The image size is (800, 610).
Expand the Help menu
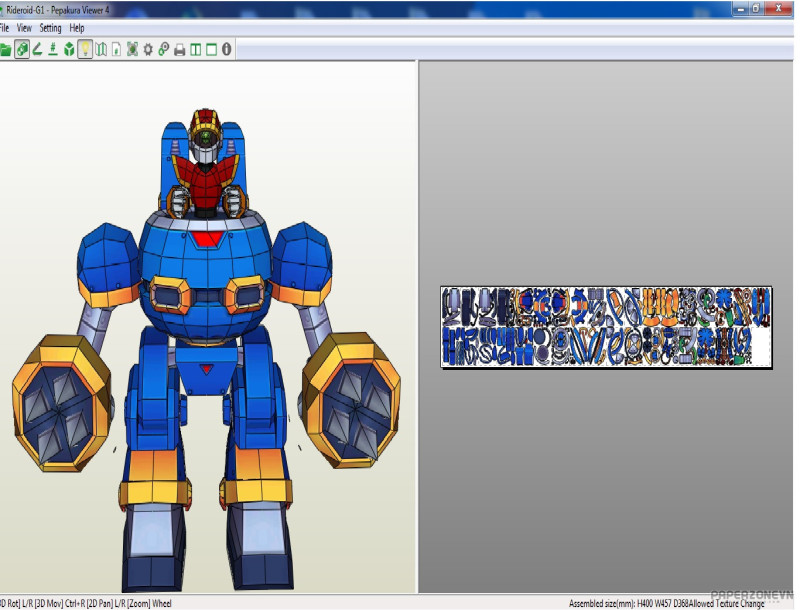point(77,28)
